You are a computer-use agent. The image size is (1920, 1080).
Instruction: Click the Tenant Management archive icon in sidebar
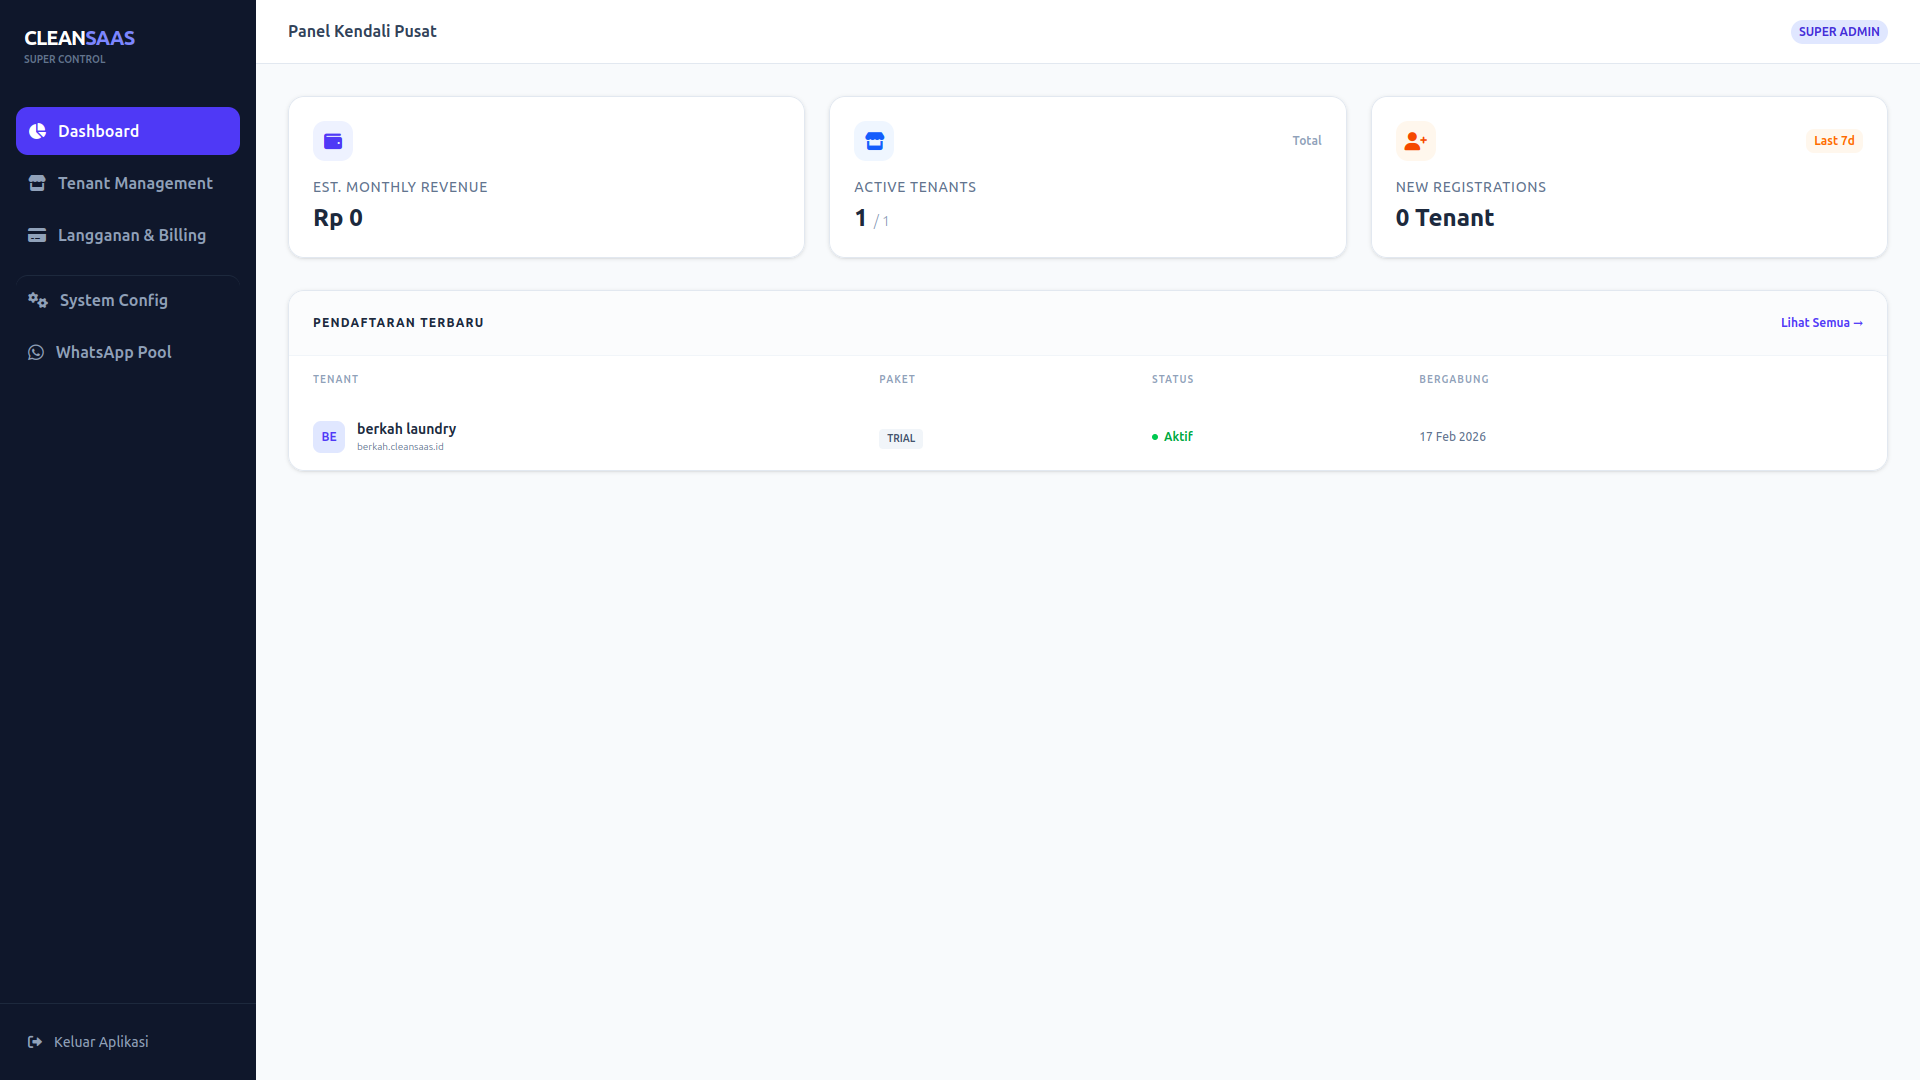tap(37, 183)
